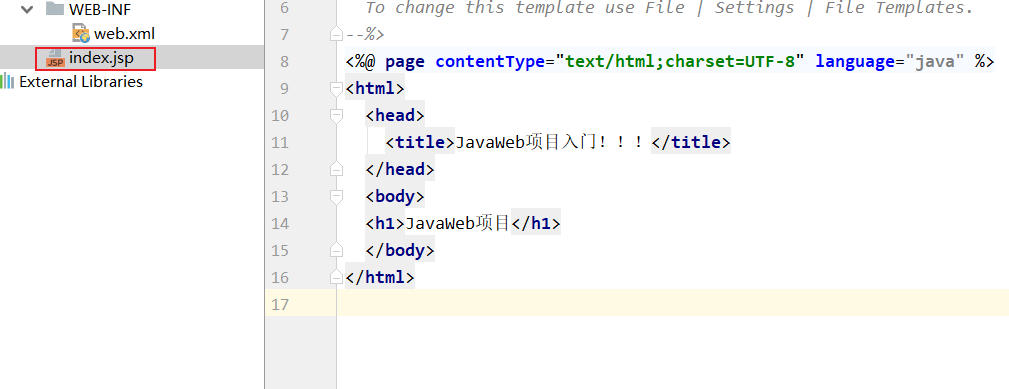Select index.jsp in the project tree

101,59
